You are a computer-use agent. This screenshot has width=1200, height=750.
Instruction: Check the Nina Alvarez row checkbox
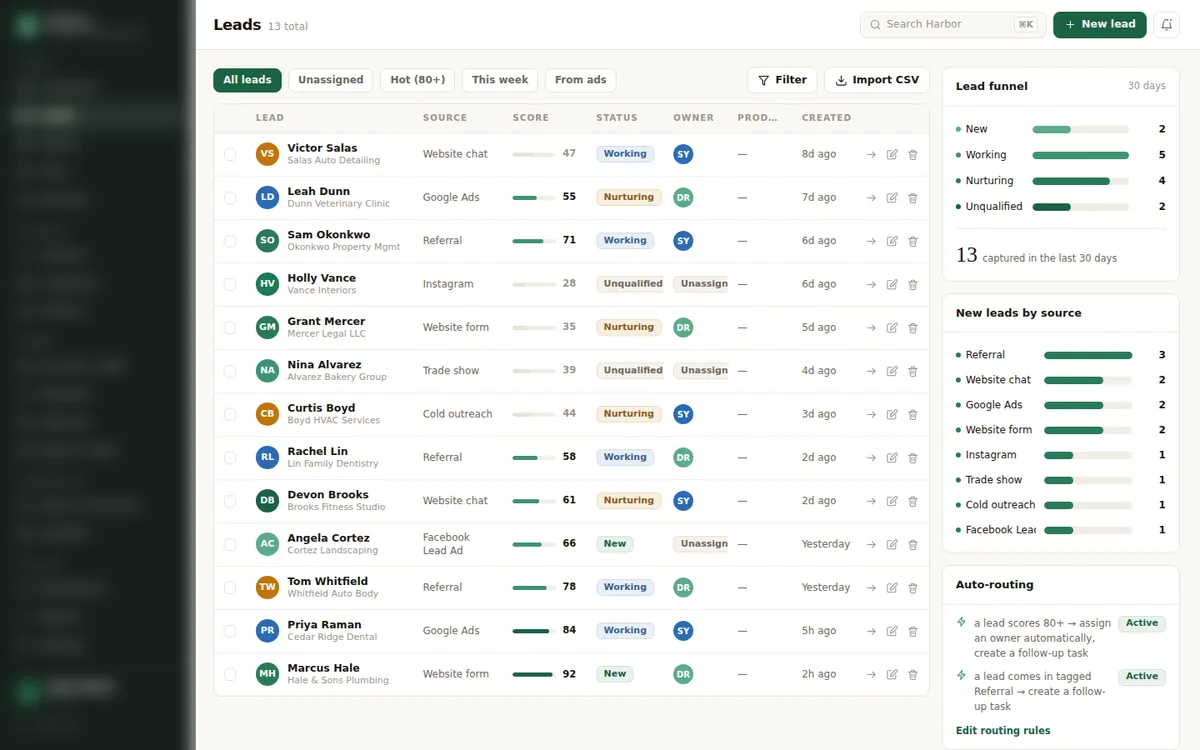[230, 371]
